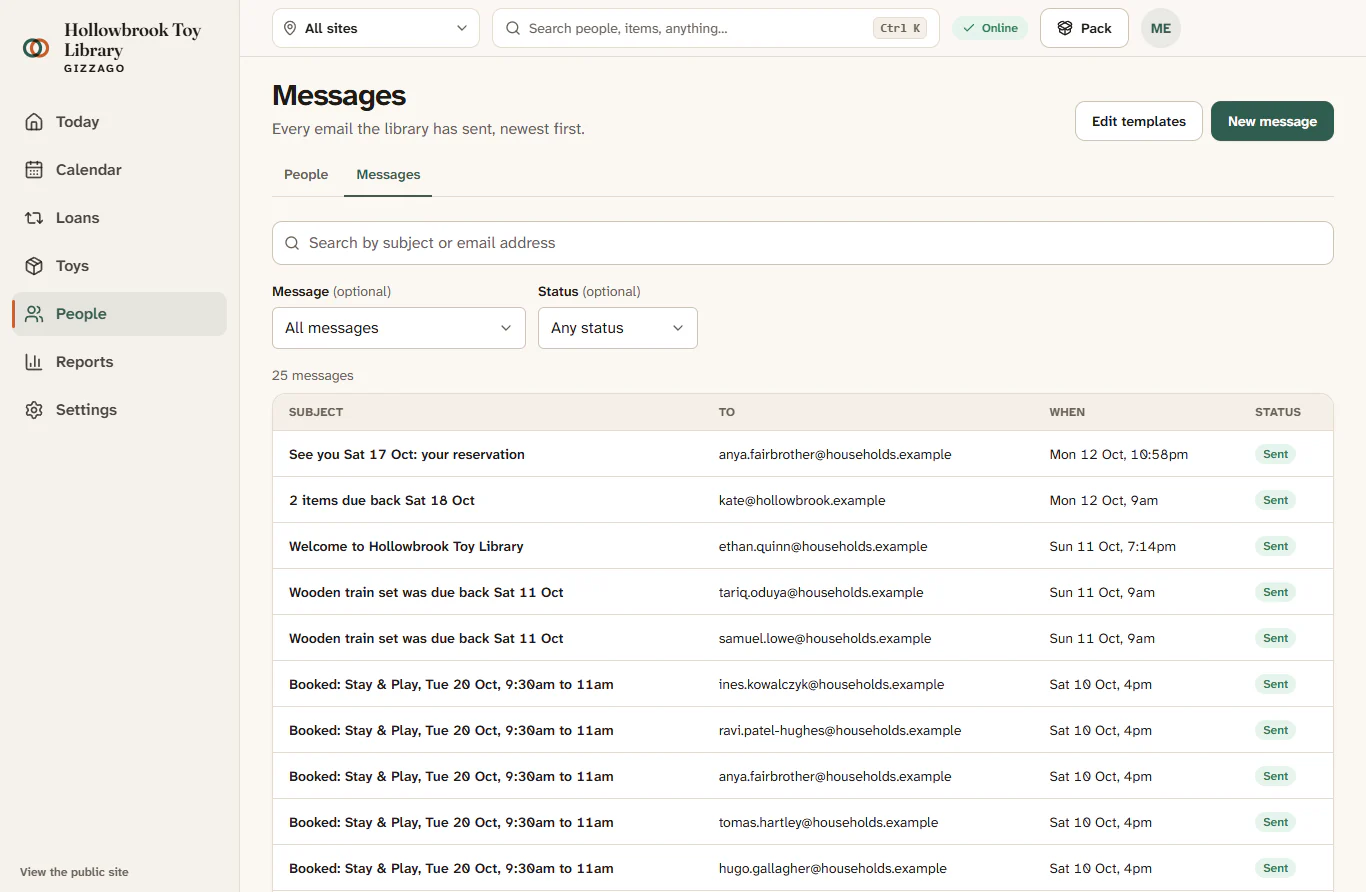Focus the Search people, items, anything field
Image resolution: width=1366 pixels, height=892 pixels.
(716, 28)
